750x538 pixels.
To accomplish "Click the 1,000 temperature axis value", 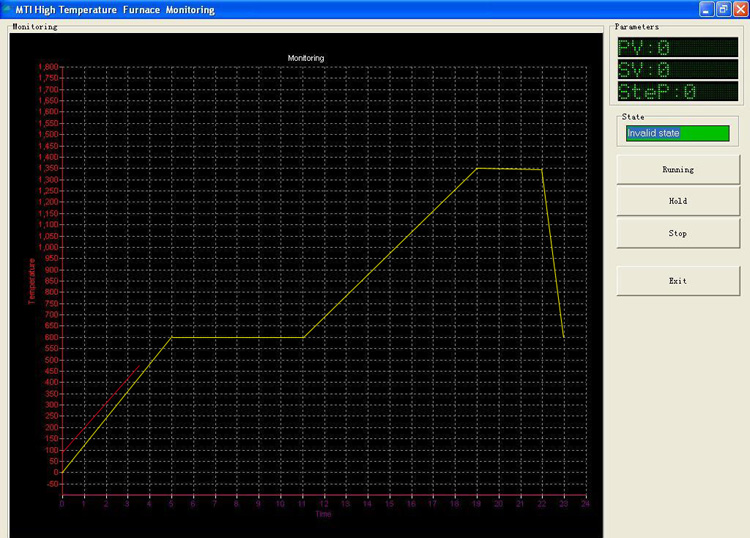I will tap(48, 247).
